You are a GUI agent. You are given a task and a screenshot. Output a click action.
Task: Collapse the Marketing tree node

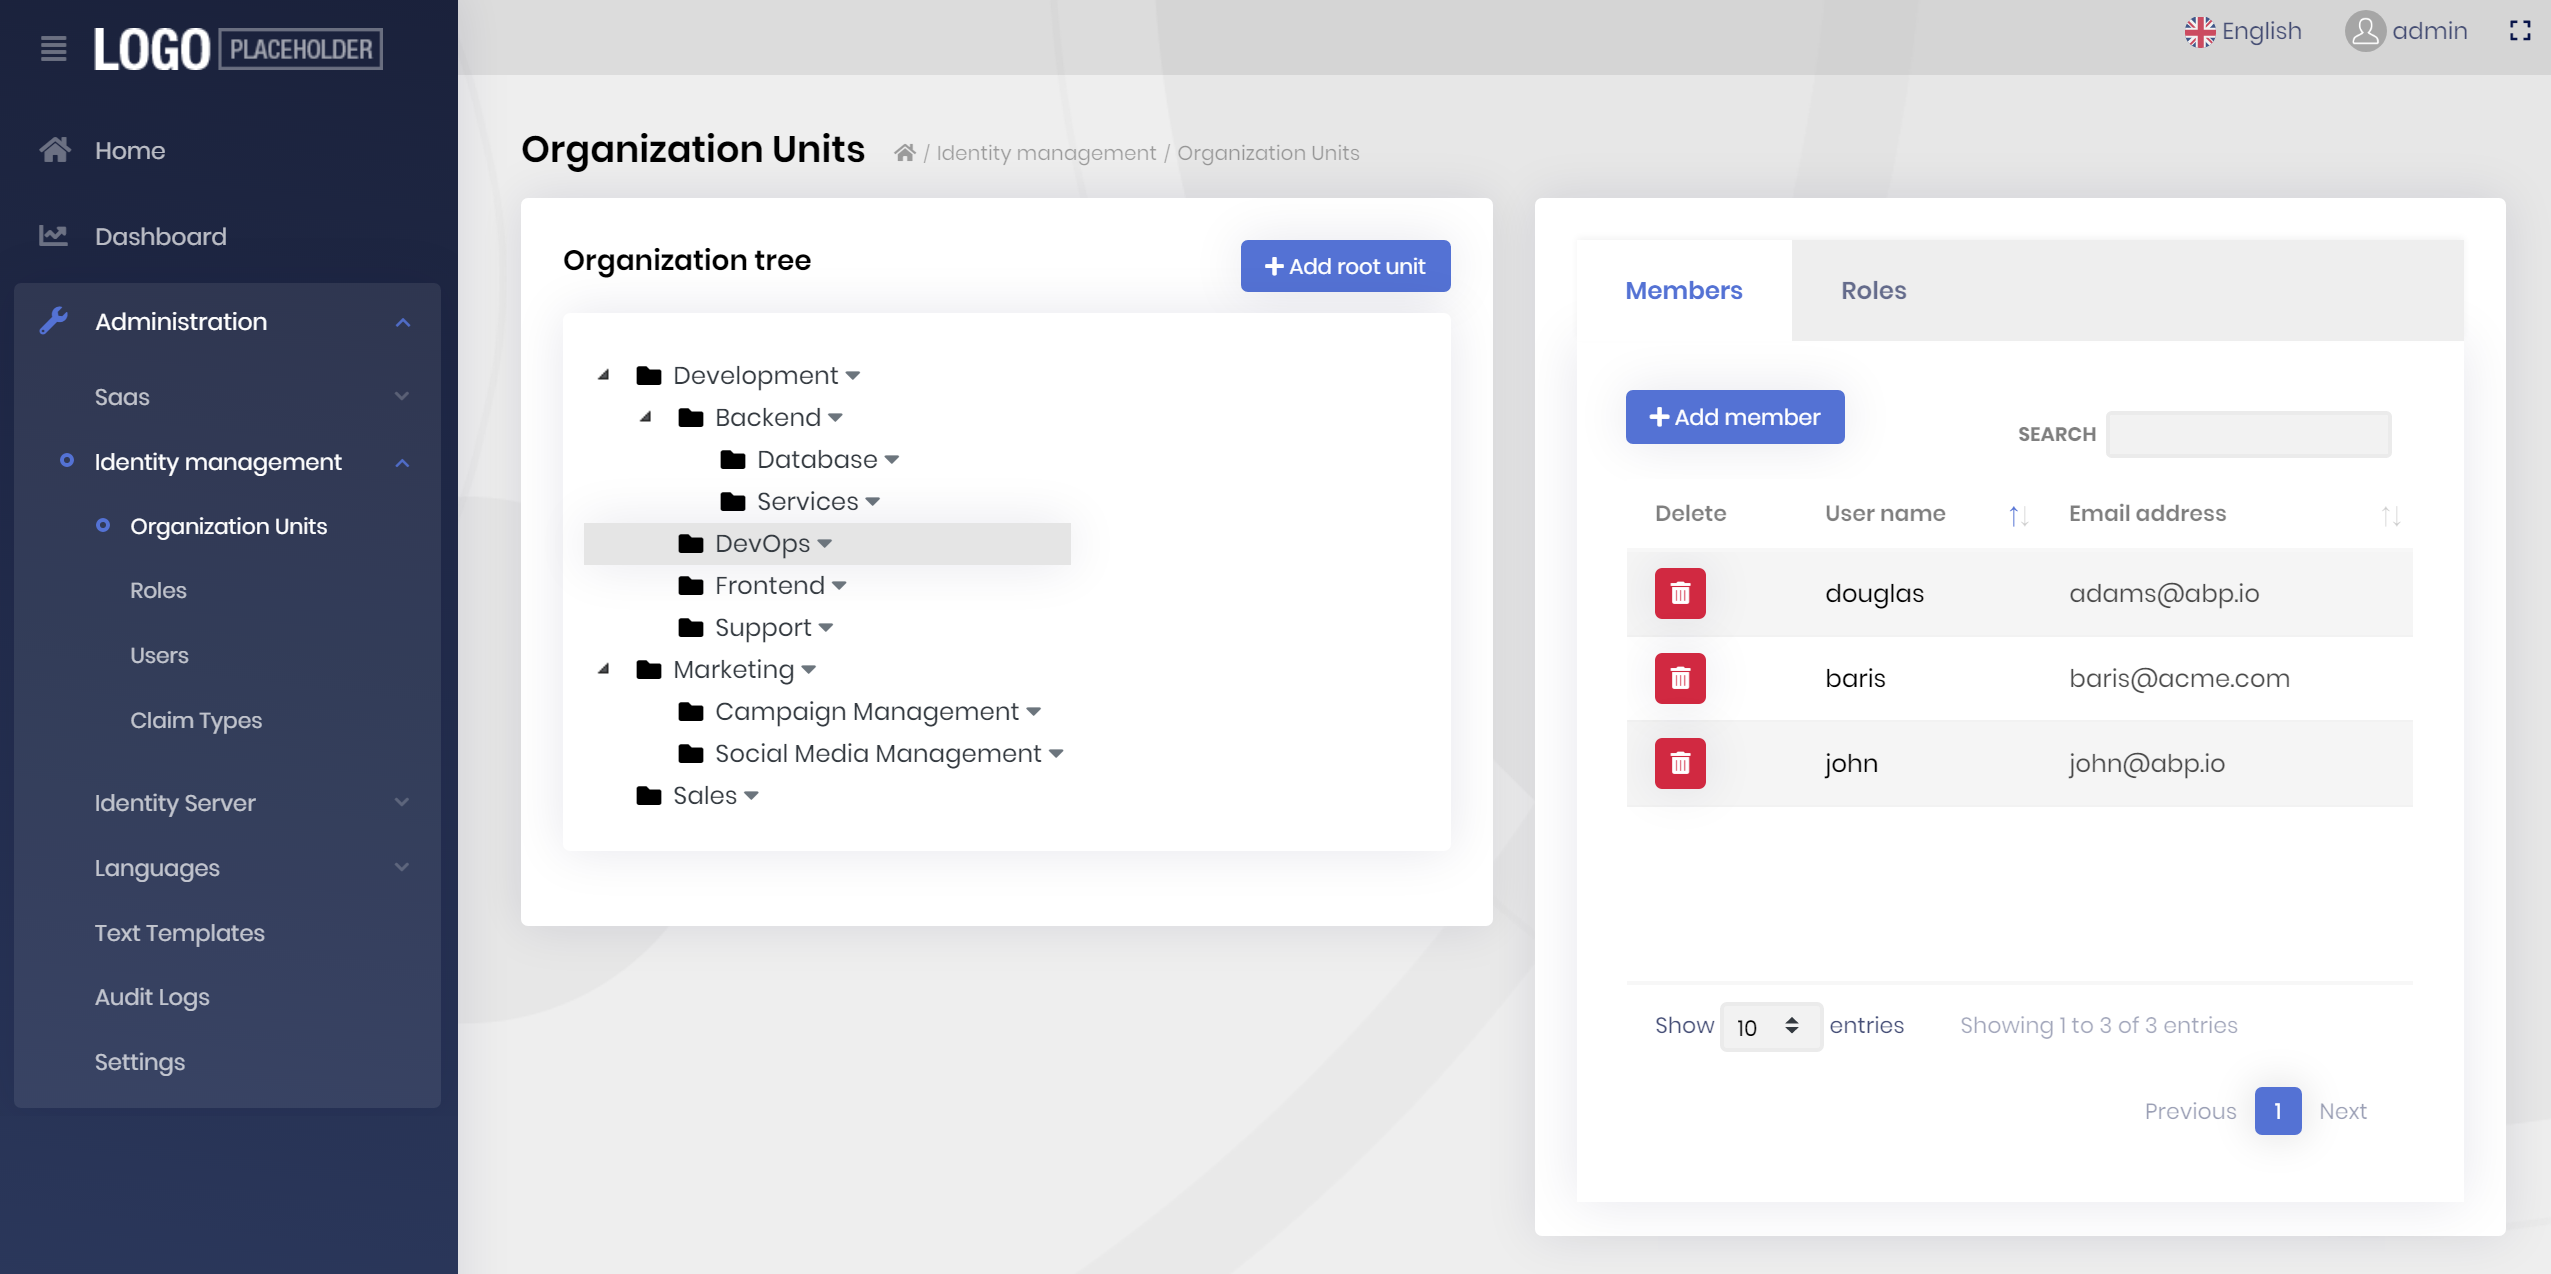click(604, 669)
